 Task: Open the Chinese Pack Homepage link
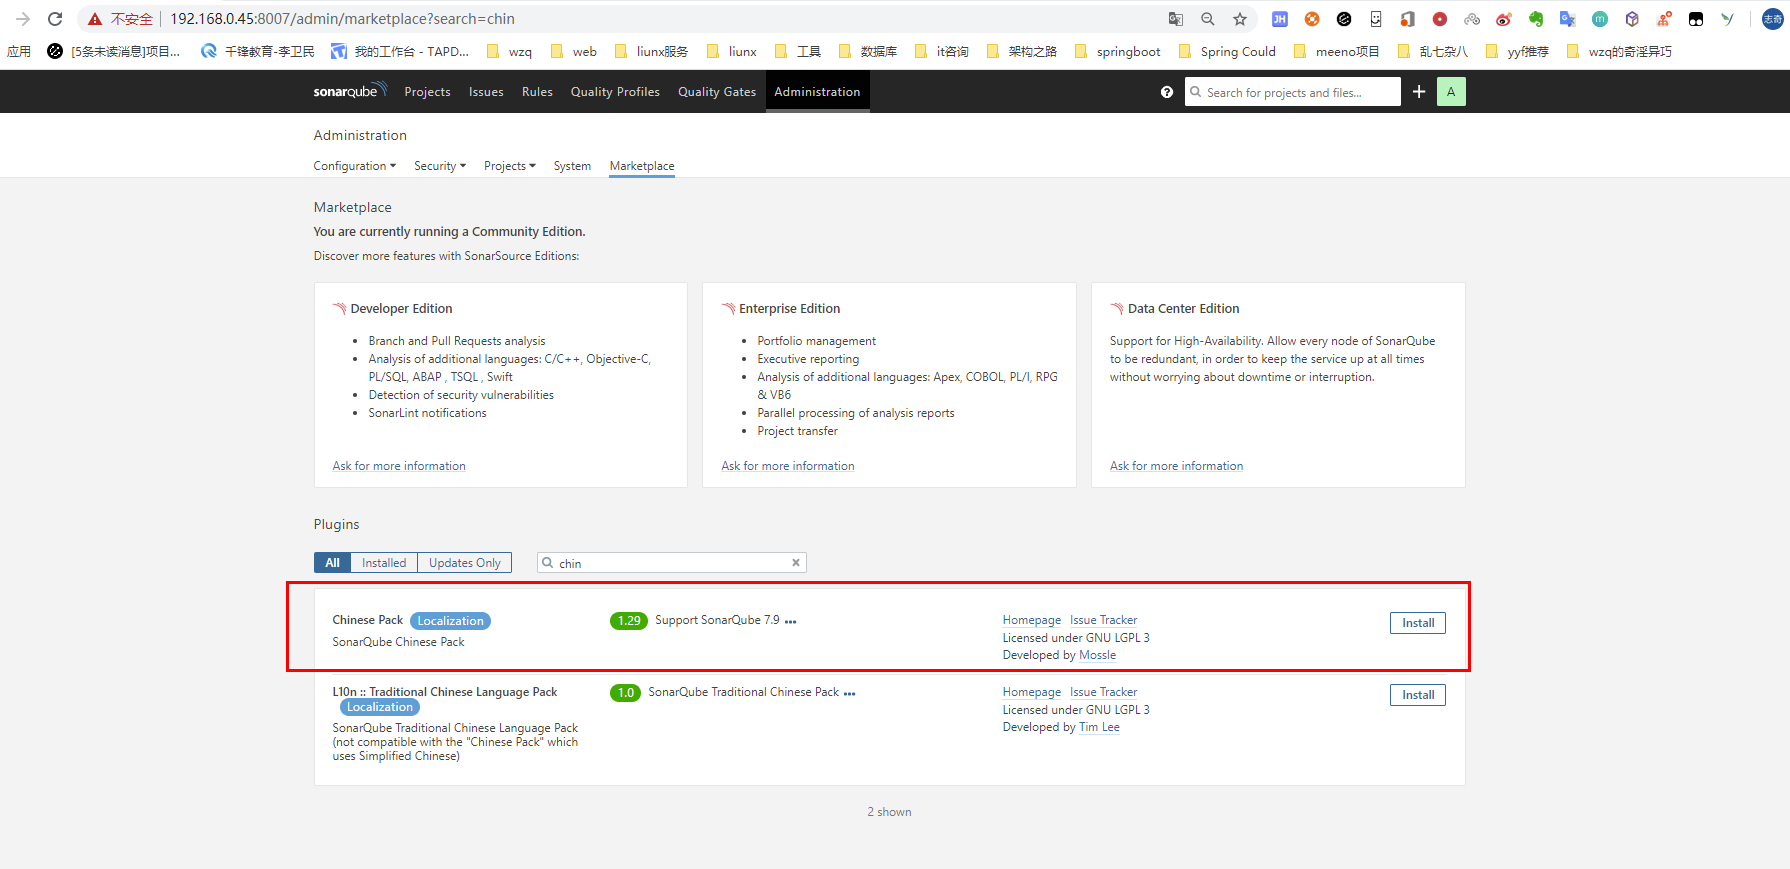tap(1032, 620)
